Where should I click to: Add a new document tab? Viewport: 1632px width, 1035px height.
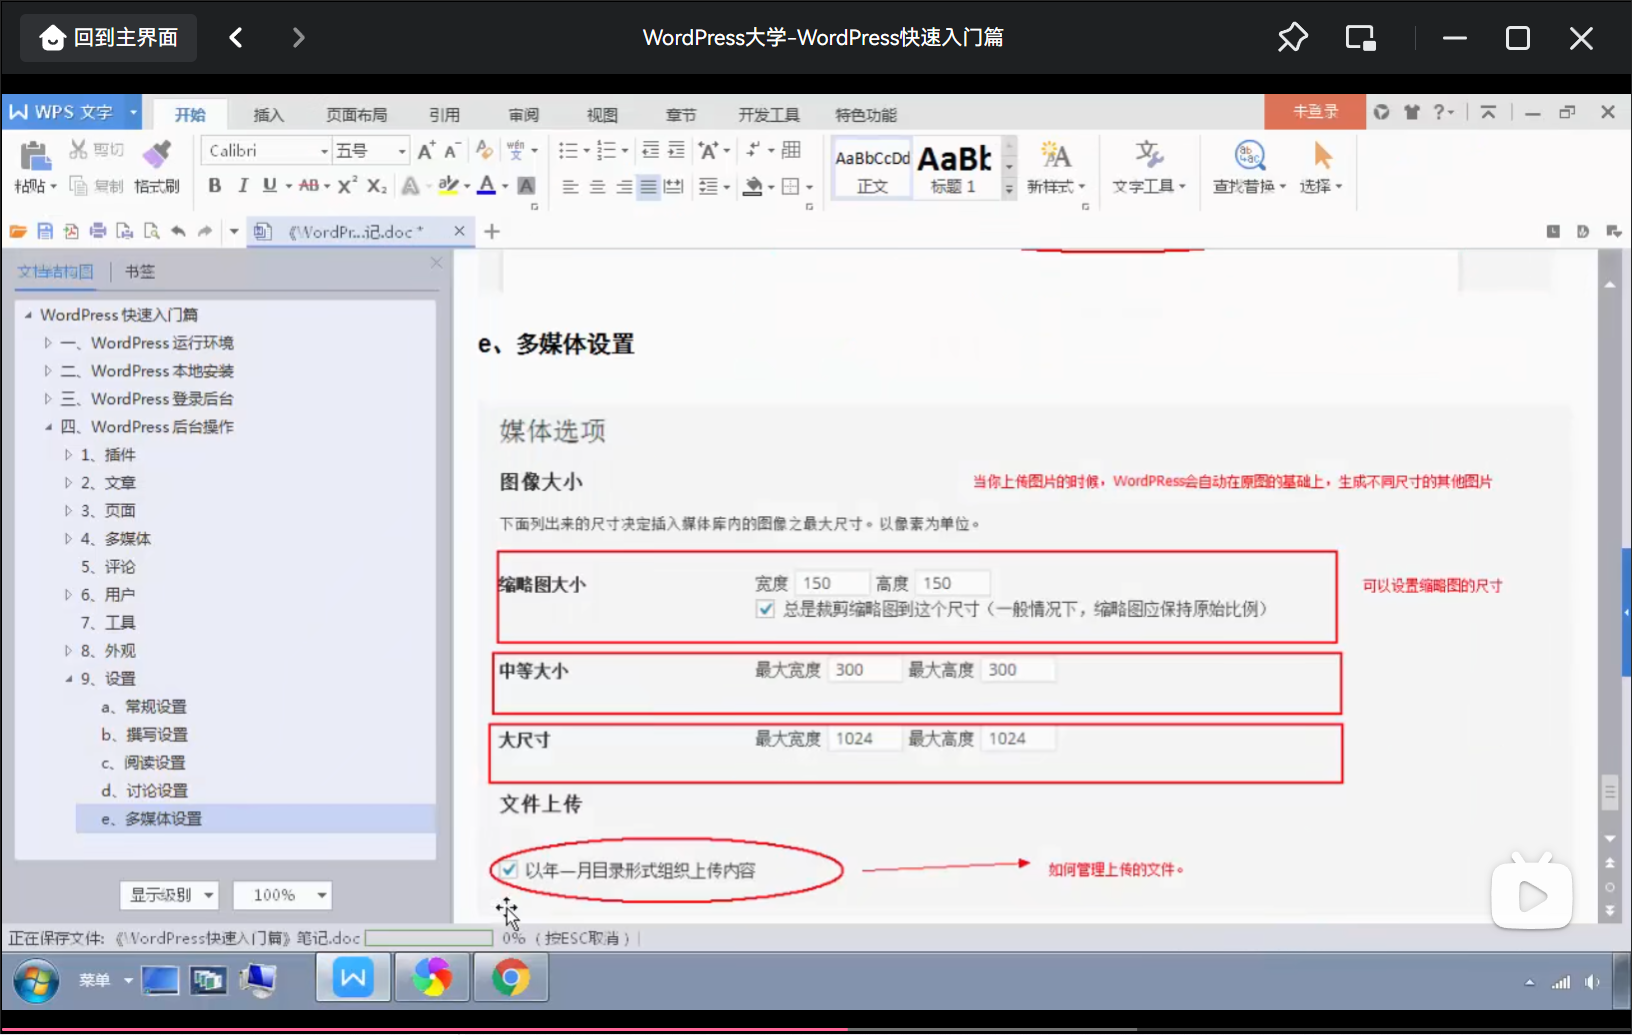(492, 232)
